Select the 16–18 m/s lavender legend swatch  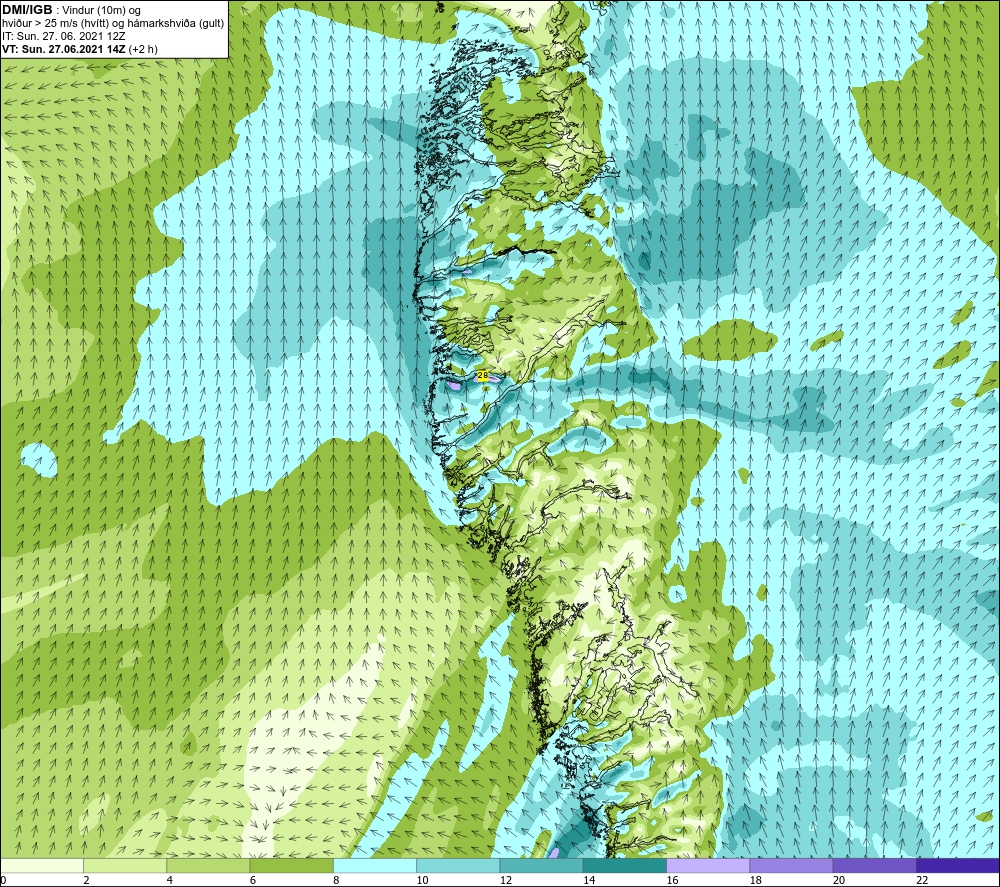[x=708, y=865]
